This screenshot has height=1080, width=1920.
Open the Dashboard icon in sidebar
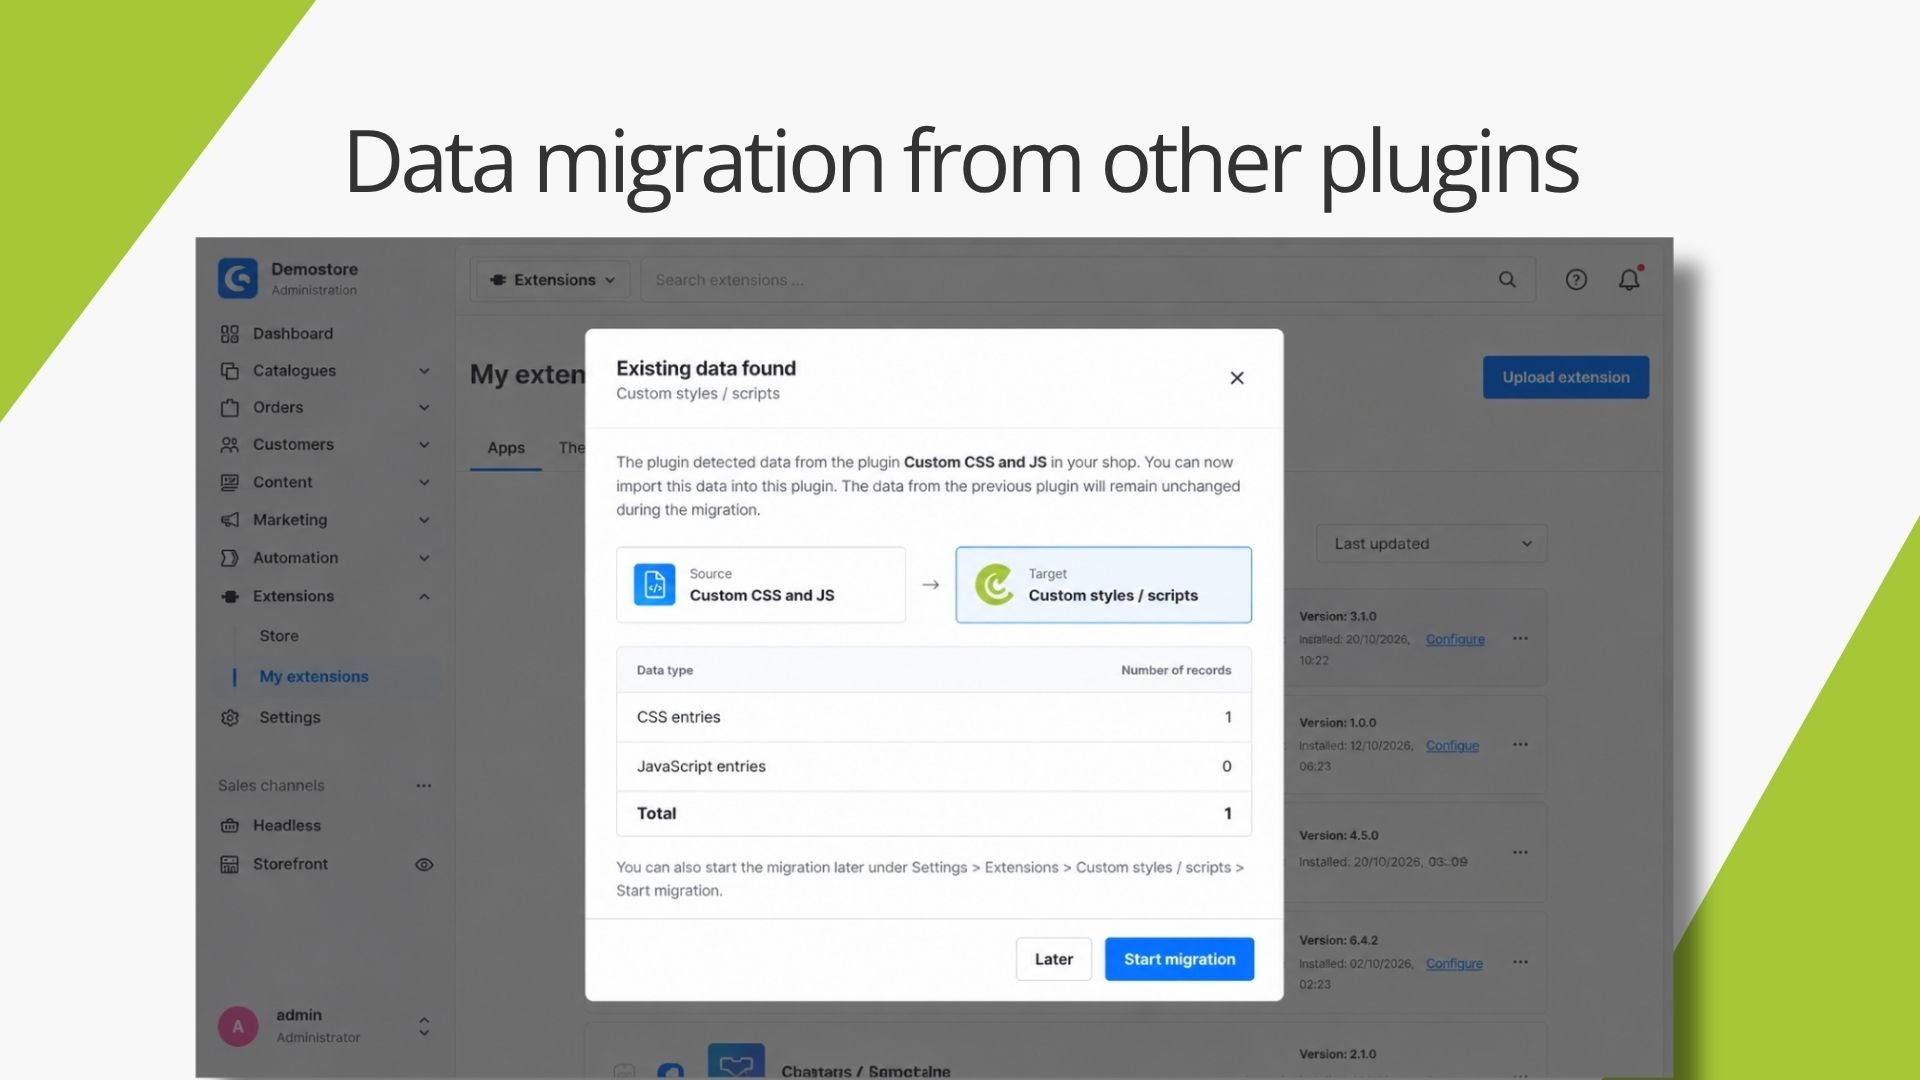click(x=230, y=334)
